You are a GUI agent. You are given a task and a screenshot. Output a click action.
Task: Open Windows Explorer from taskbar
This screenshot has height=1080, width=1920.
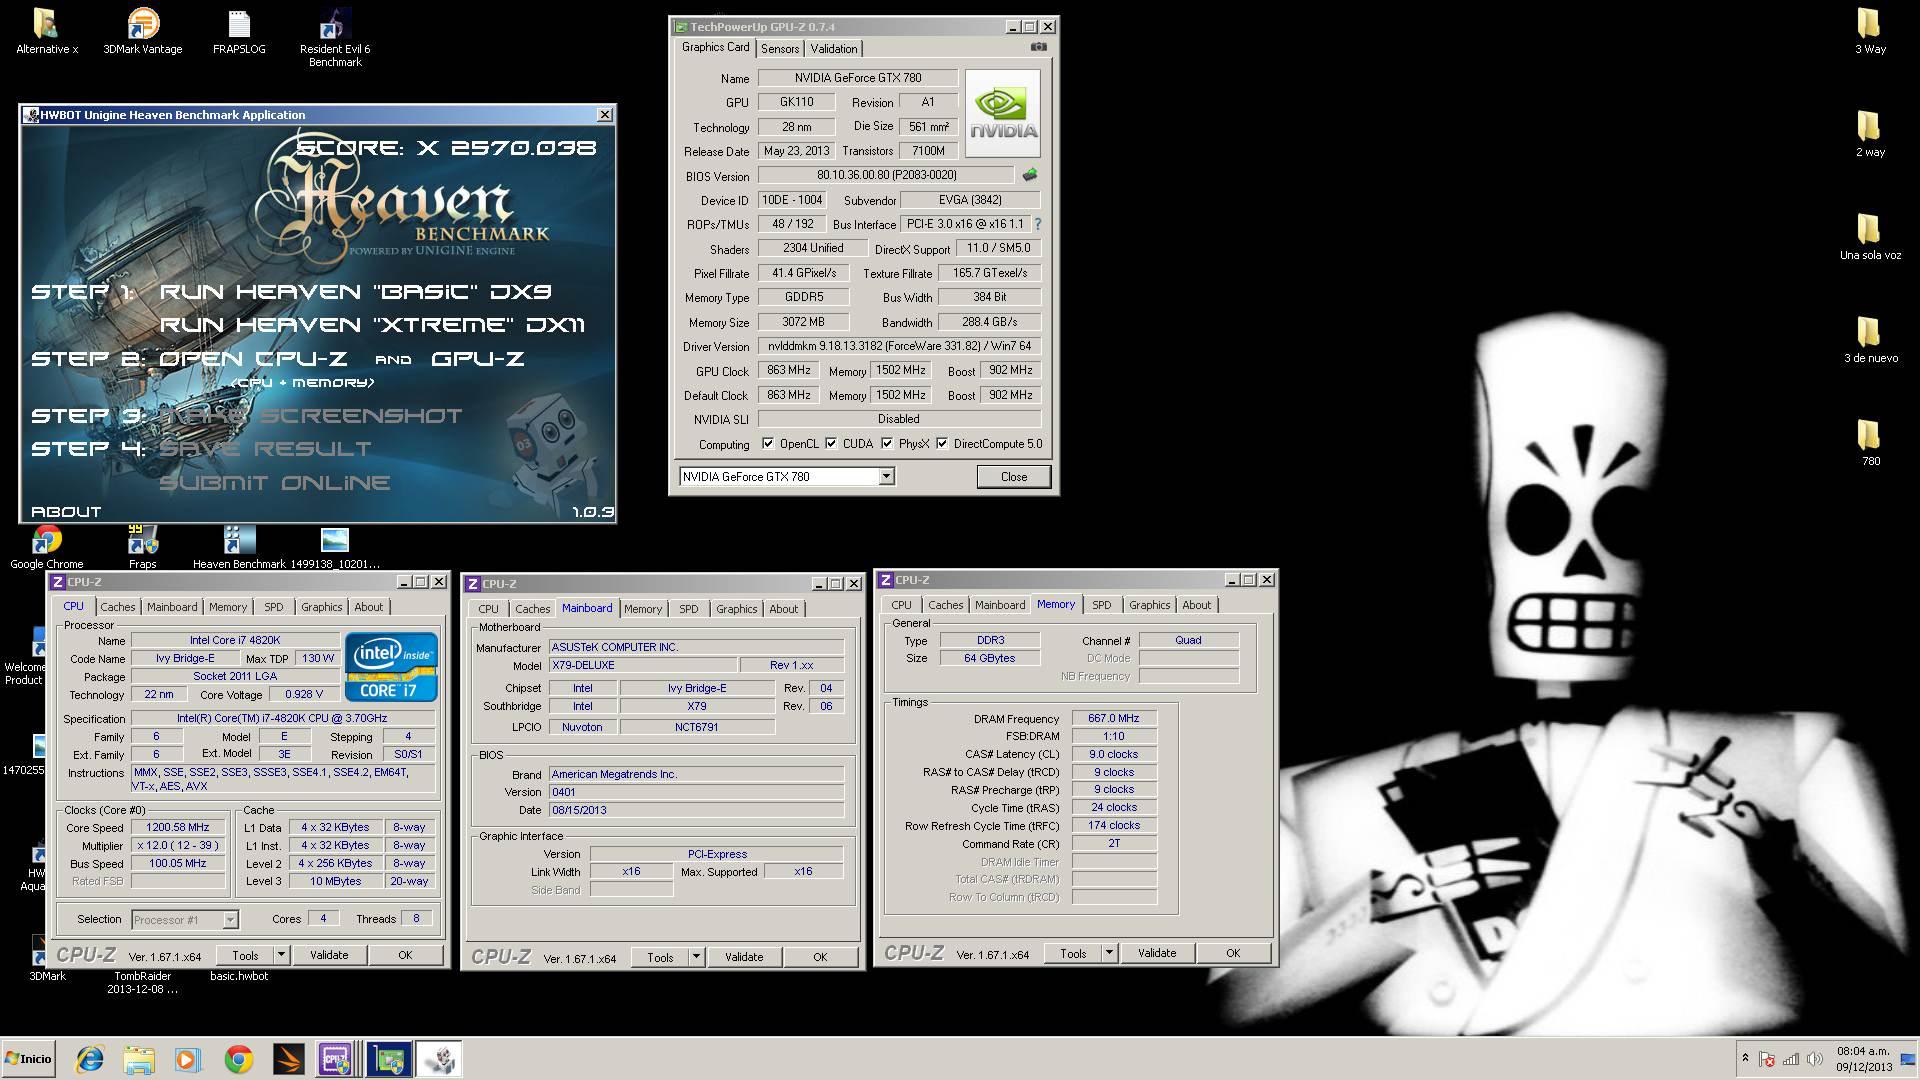pyautogui.click(x=139, y=1059)
